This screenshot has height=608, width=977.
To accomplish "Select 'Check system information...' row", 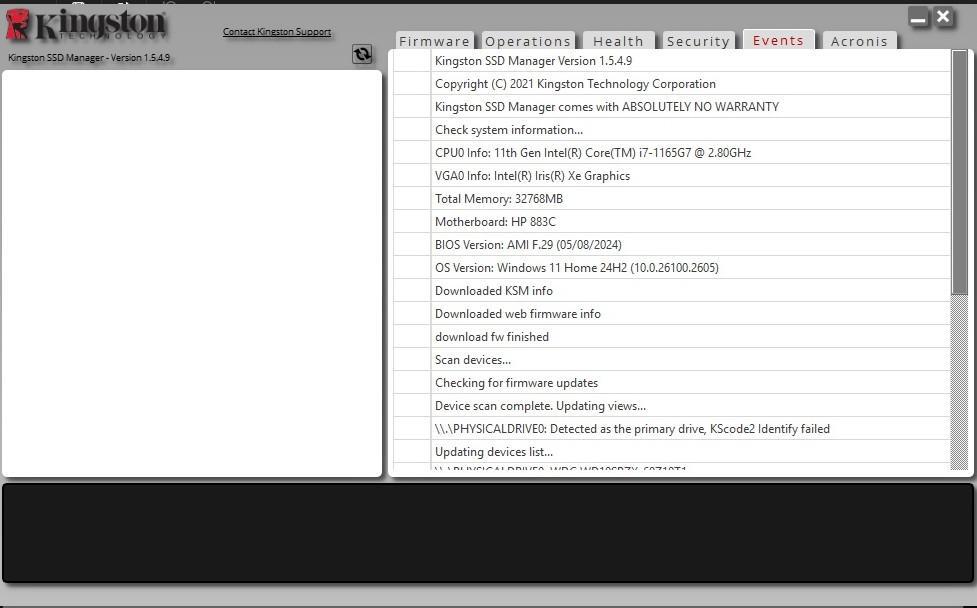I will (672, 130).
